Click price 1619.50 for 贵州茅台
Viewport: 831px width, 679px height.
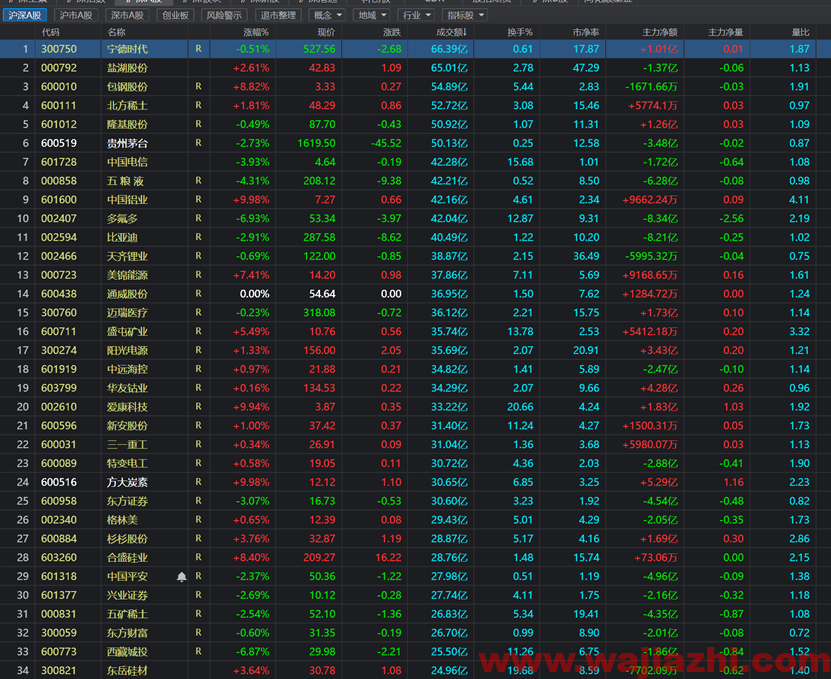[x=316, y=143]
